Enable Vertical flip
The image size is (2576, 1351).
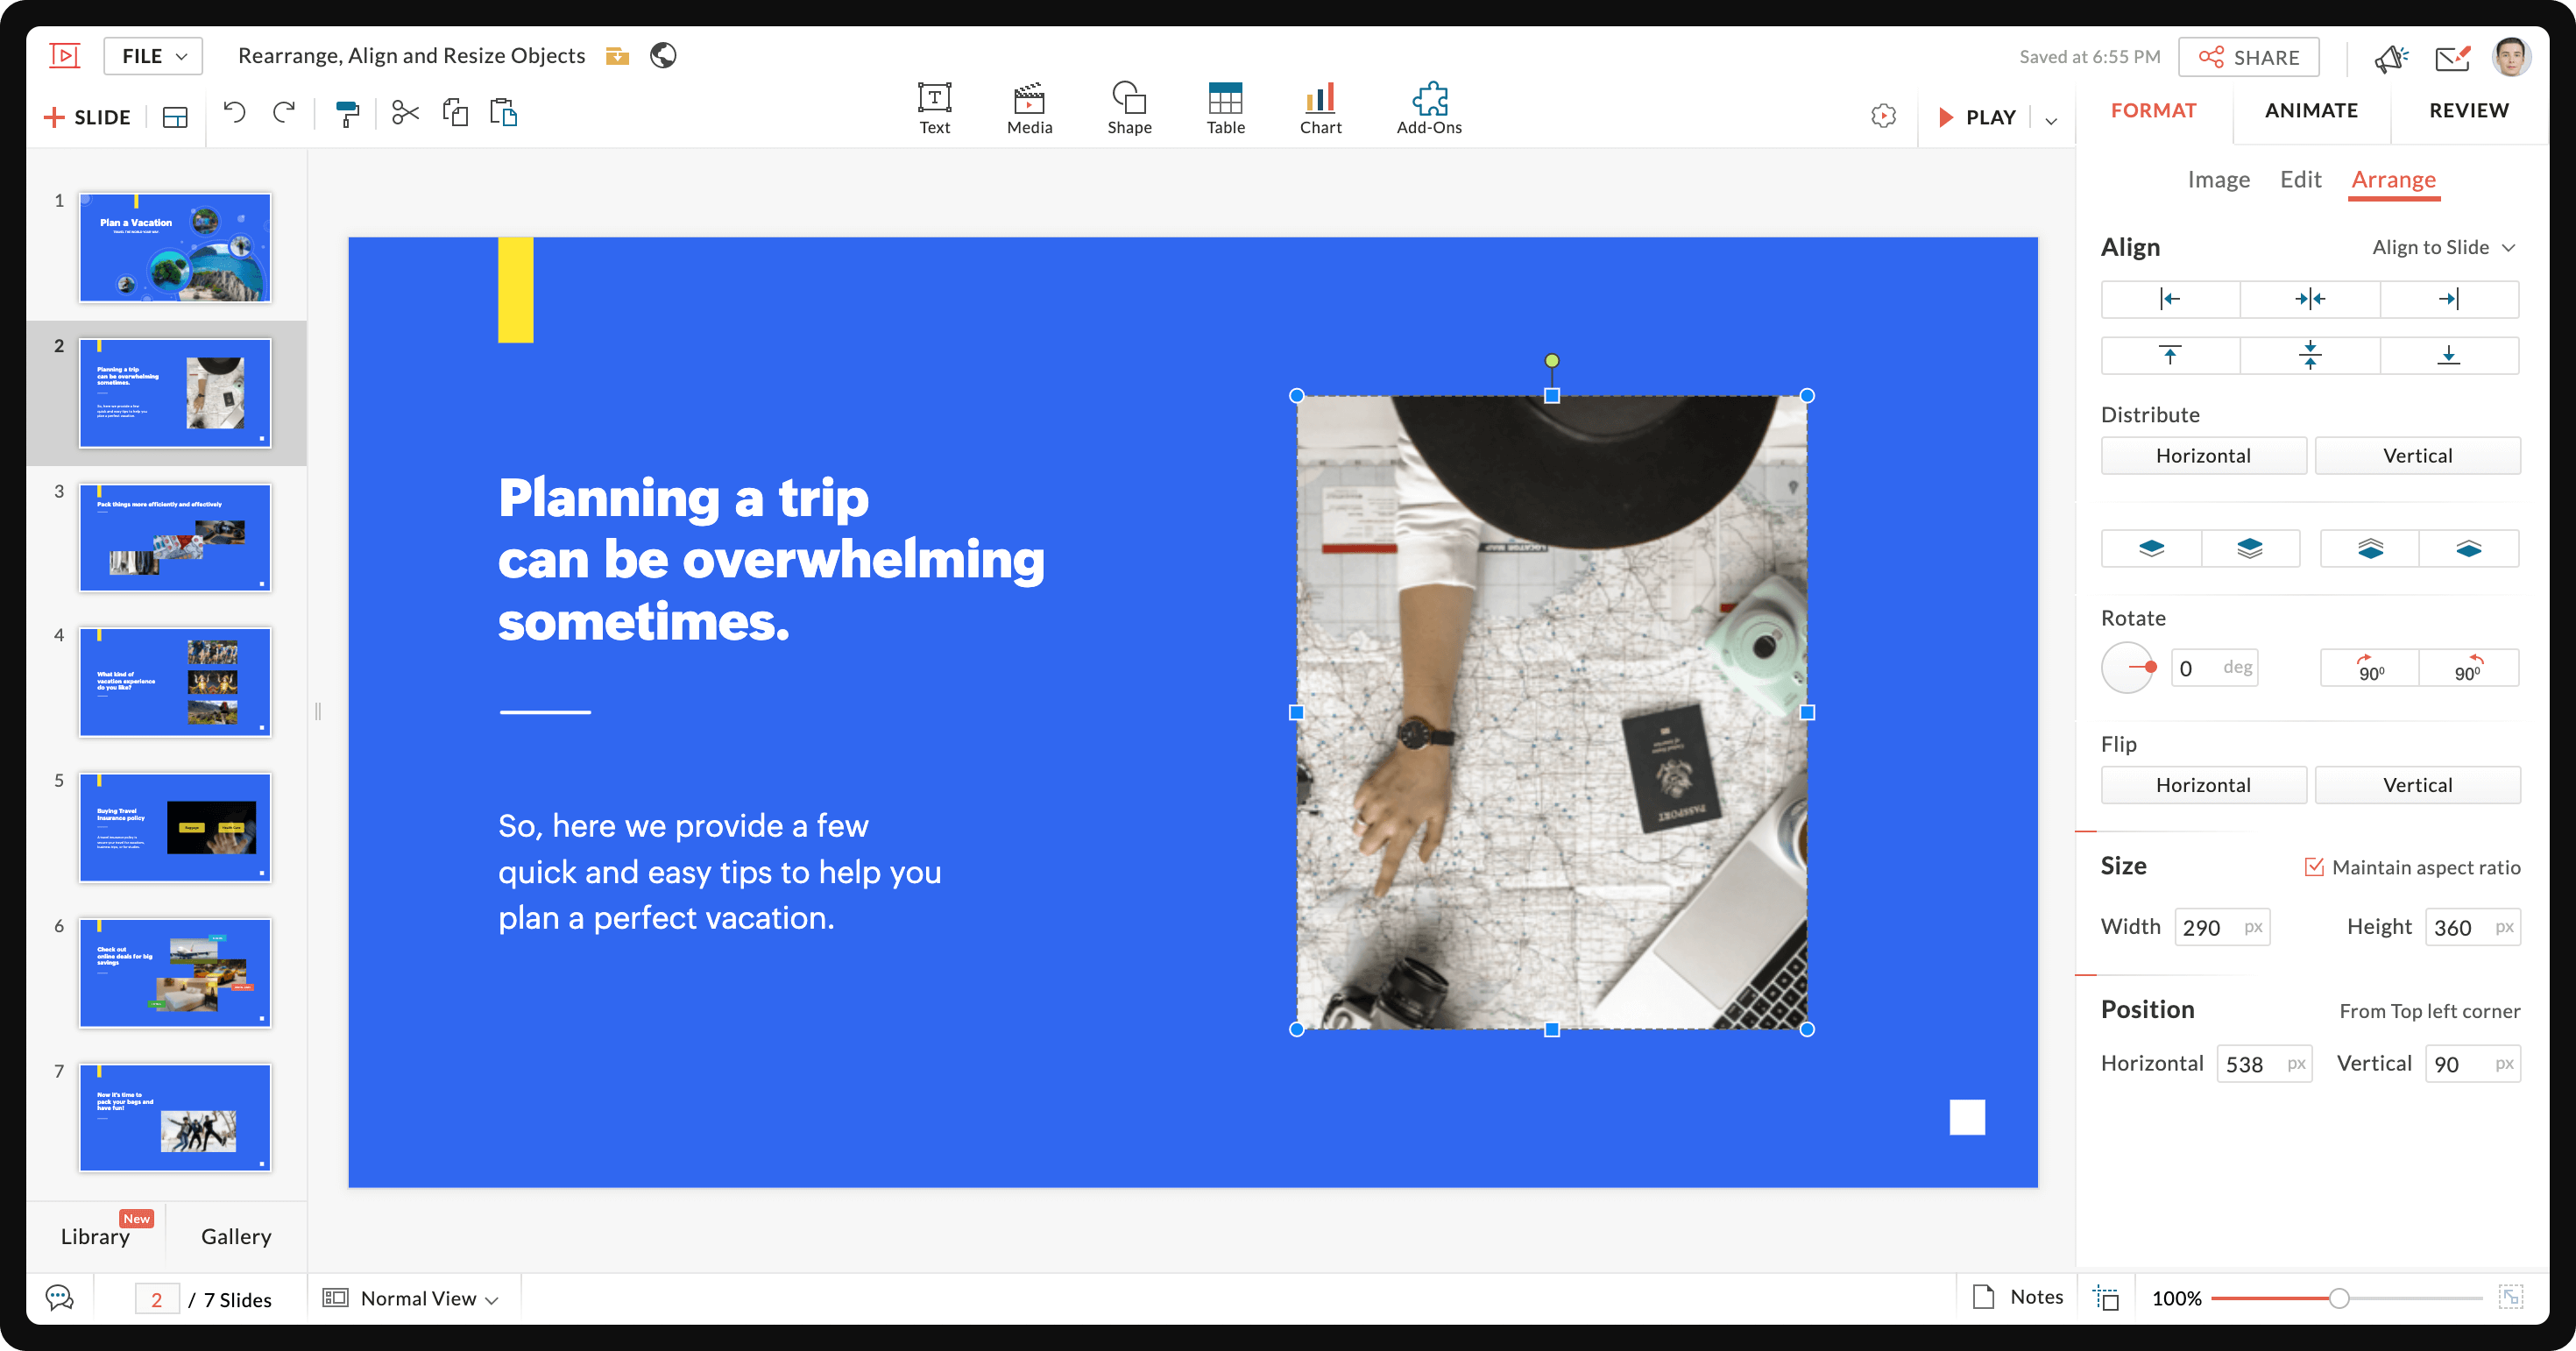pyautogui.click(x=2417, y=783)
